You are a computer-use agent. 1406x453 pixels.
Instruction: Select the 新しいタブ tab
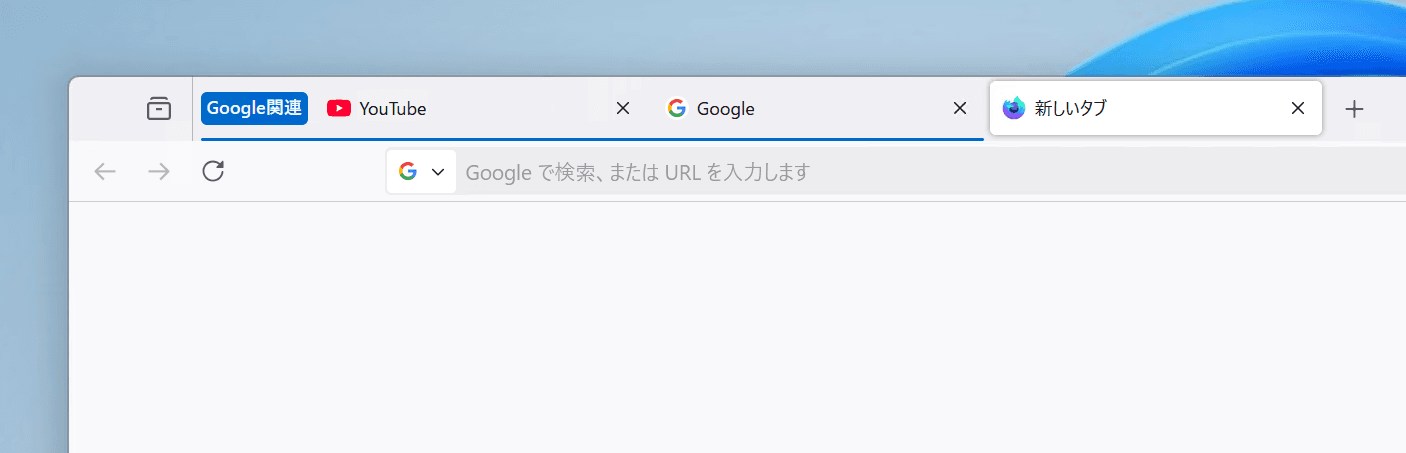pos(1156,108)
